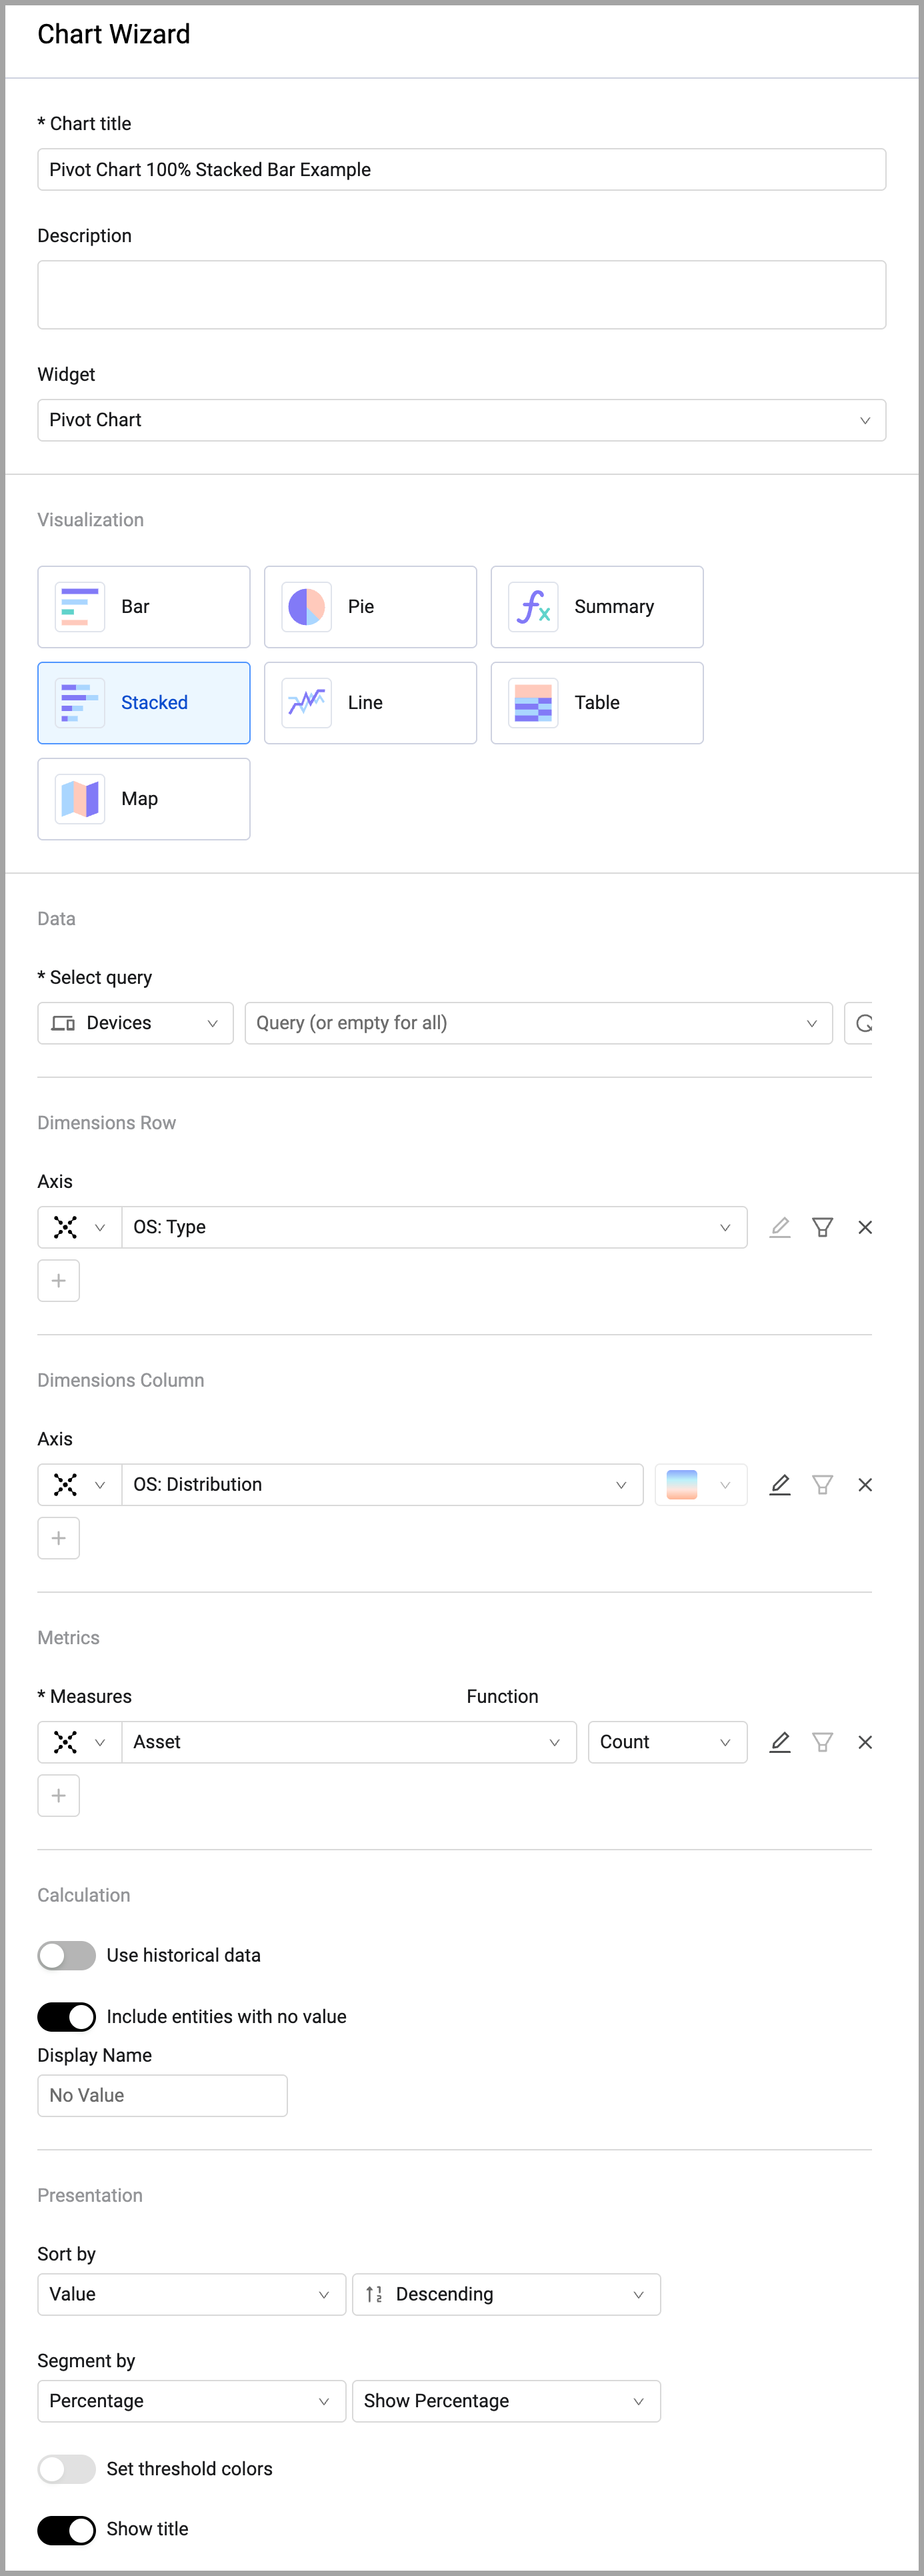
Task: Disable Include entities with no value
Action: [66, 2017]
